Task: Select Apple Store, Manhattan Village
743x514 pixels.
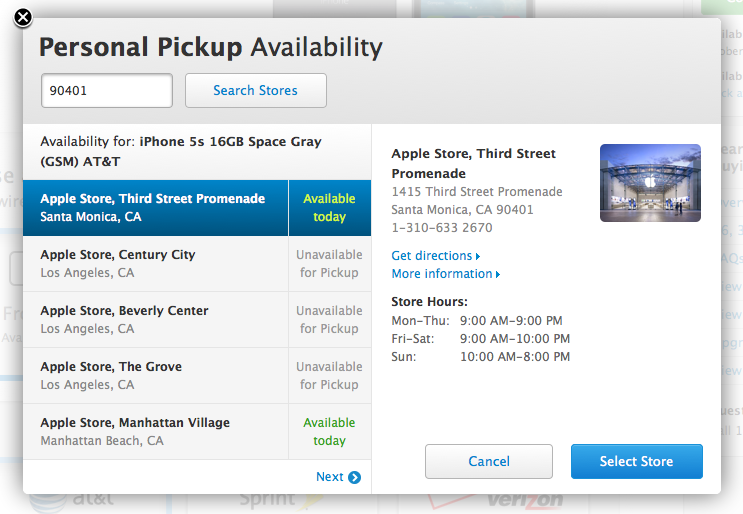Action: 155,431
